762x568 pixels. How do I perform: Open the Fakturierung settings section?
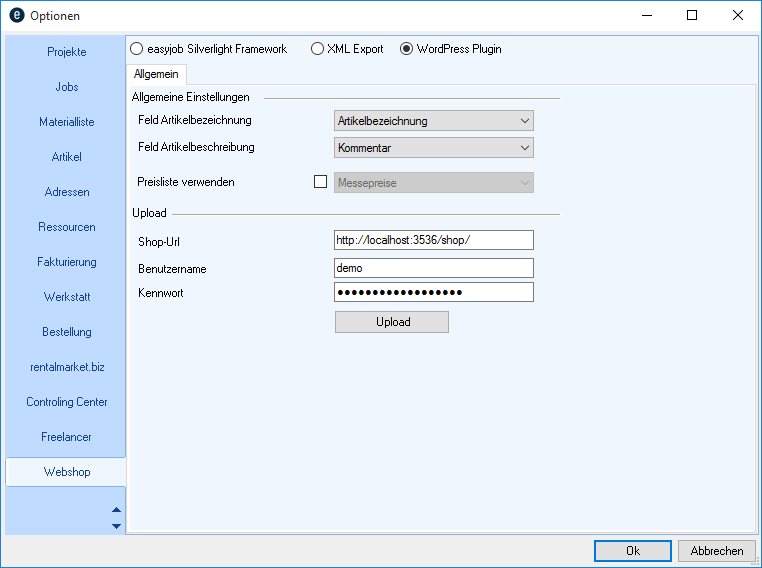click(x=67, y=262)
